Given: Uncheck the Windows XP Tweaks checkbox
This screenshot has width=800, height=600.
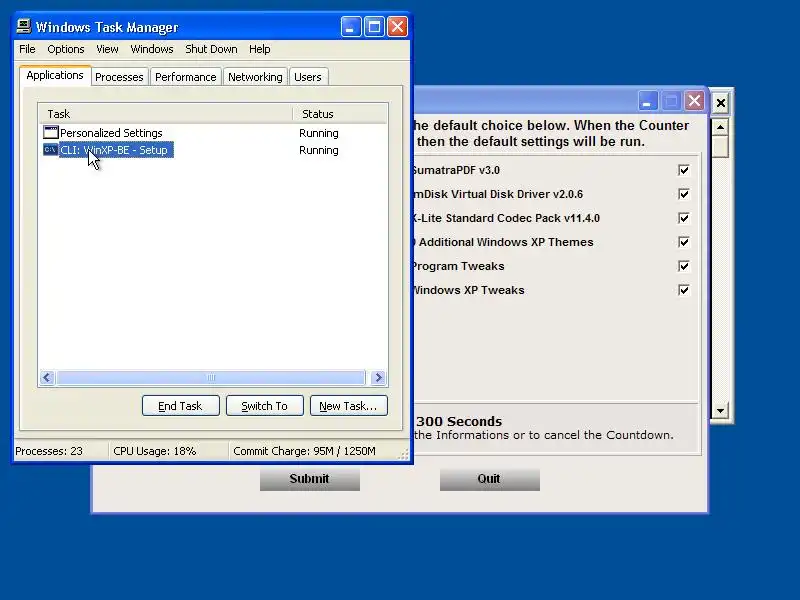Looking at the screenshot, I should (x=684, y=290).
